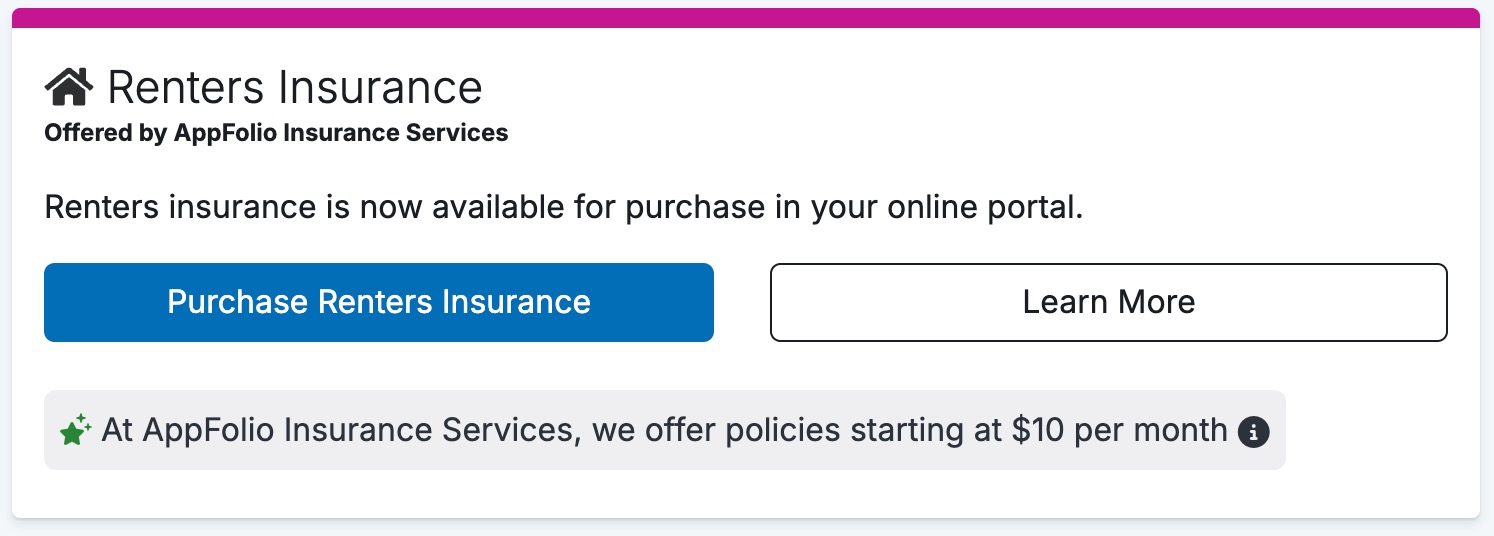Image resolution: width=1494 pixels, height=536 pixels.
Task: Click the word 'More' on the outlined button
Action: click(x=1156, y=302)
